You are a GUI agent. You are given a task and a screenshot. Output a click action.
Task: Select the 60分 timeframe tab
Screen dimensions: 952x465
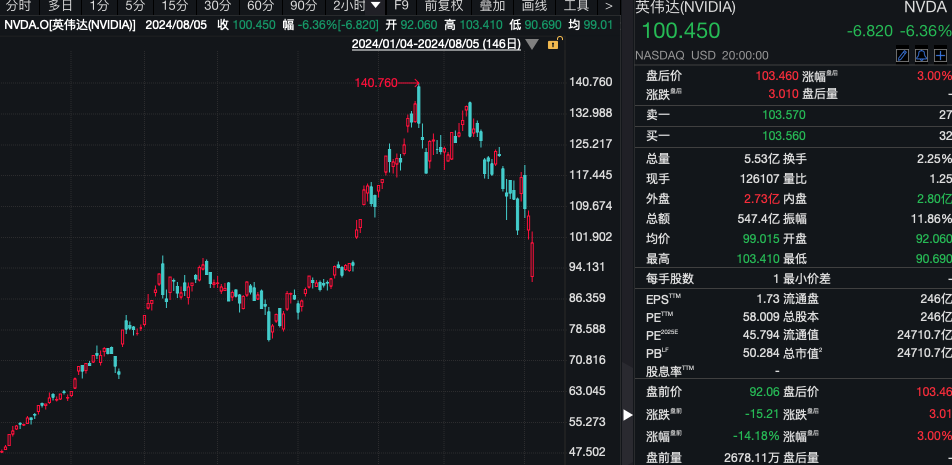click(x=260, y=6)
